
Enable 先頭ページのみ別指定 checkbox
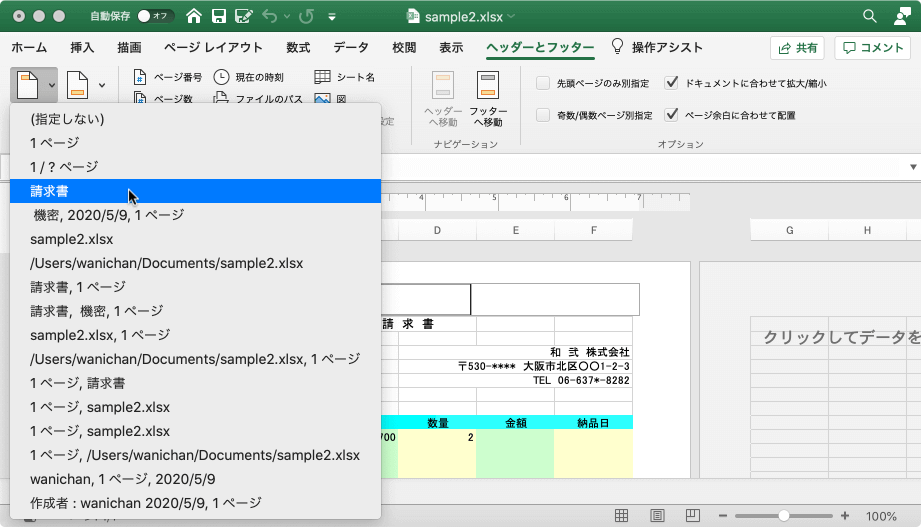pyautogui.click(x=543, y=83)
